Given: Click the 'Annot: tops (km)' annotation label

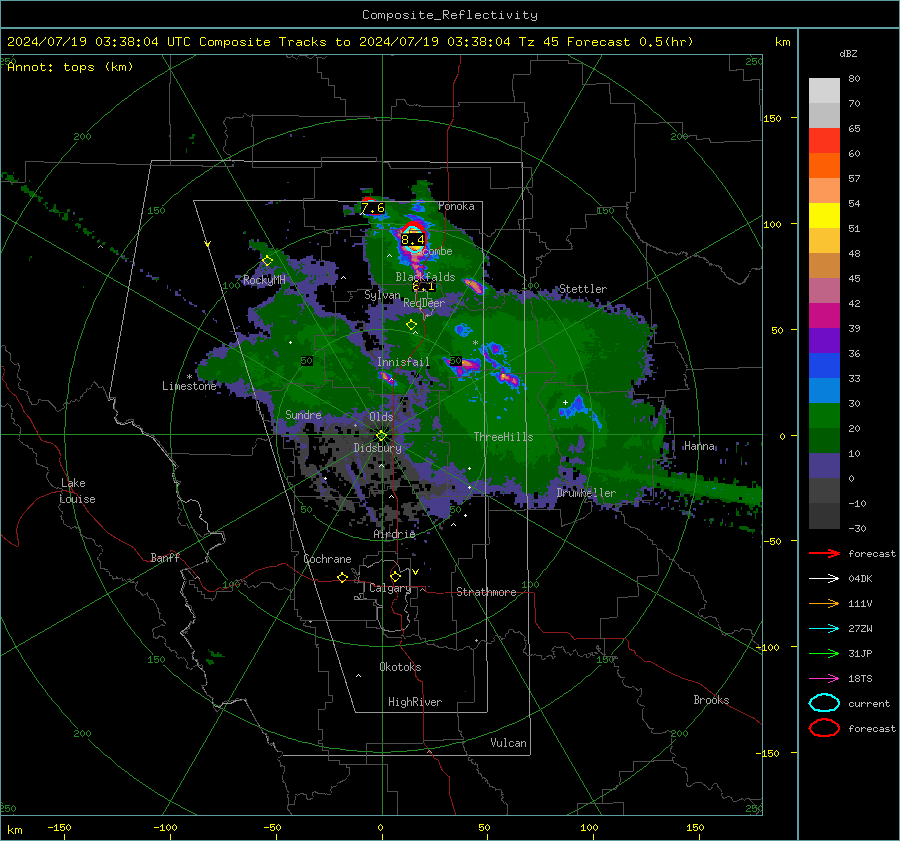Looking at the screenshot, I should pos(70,67).
